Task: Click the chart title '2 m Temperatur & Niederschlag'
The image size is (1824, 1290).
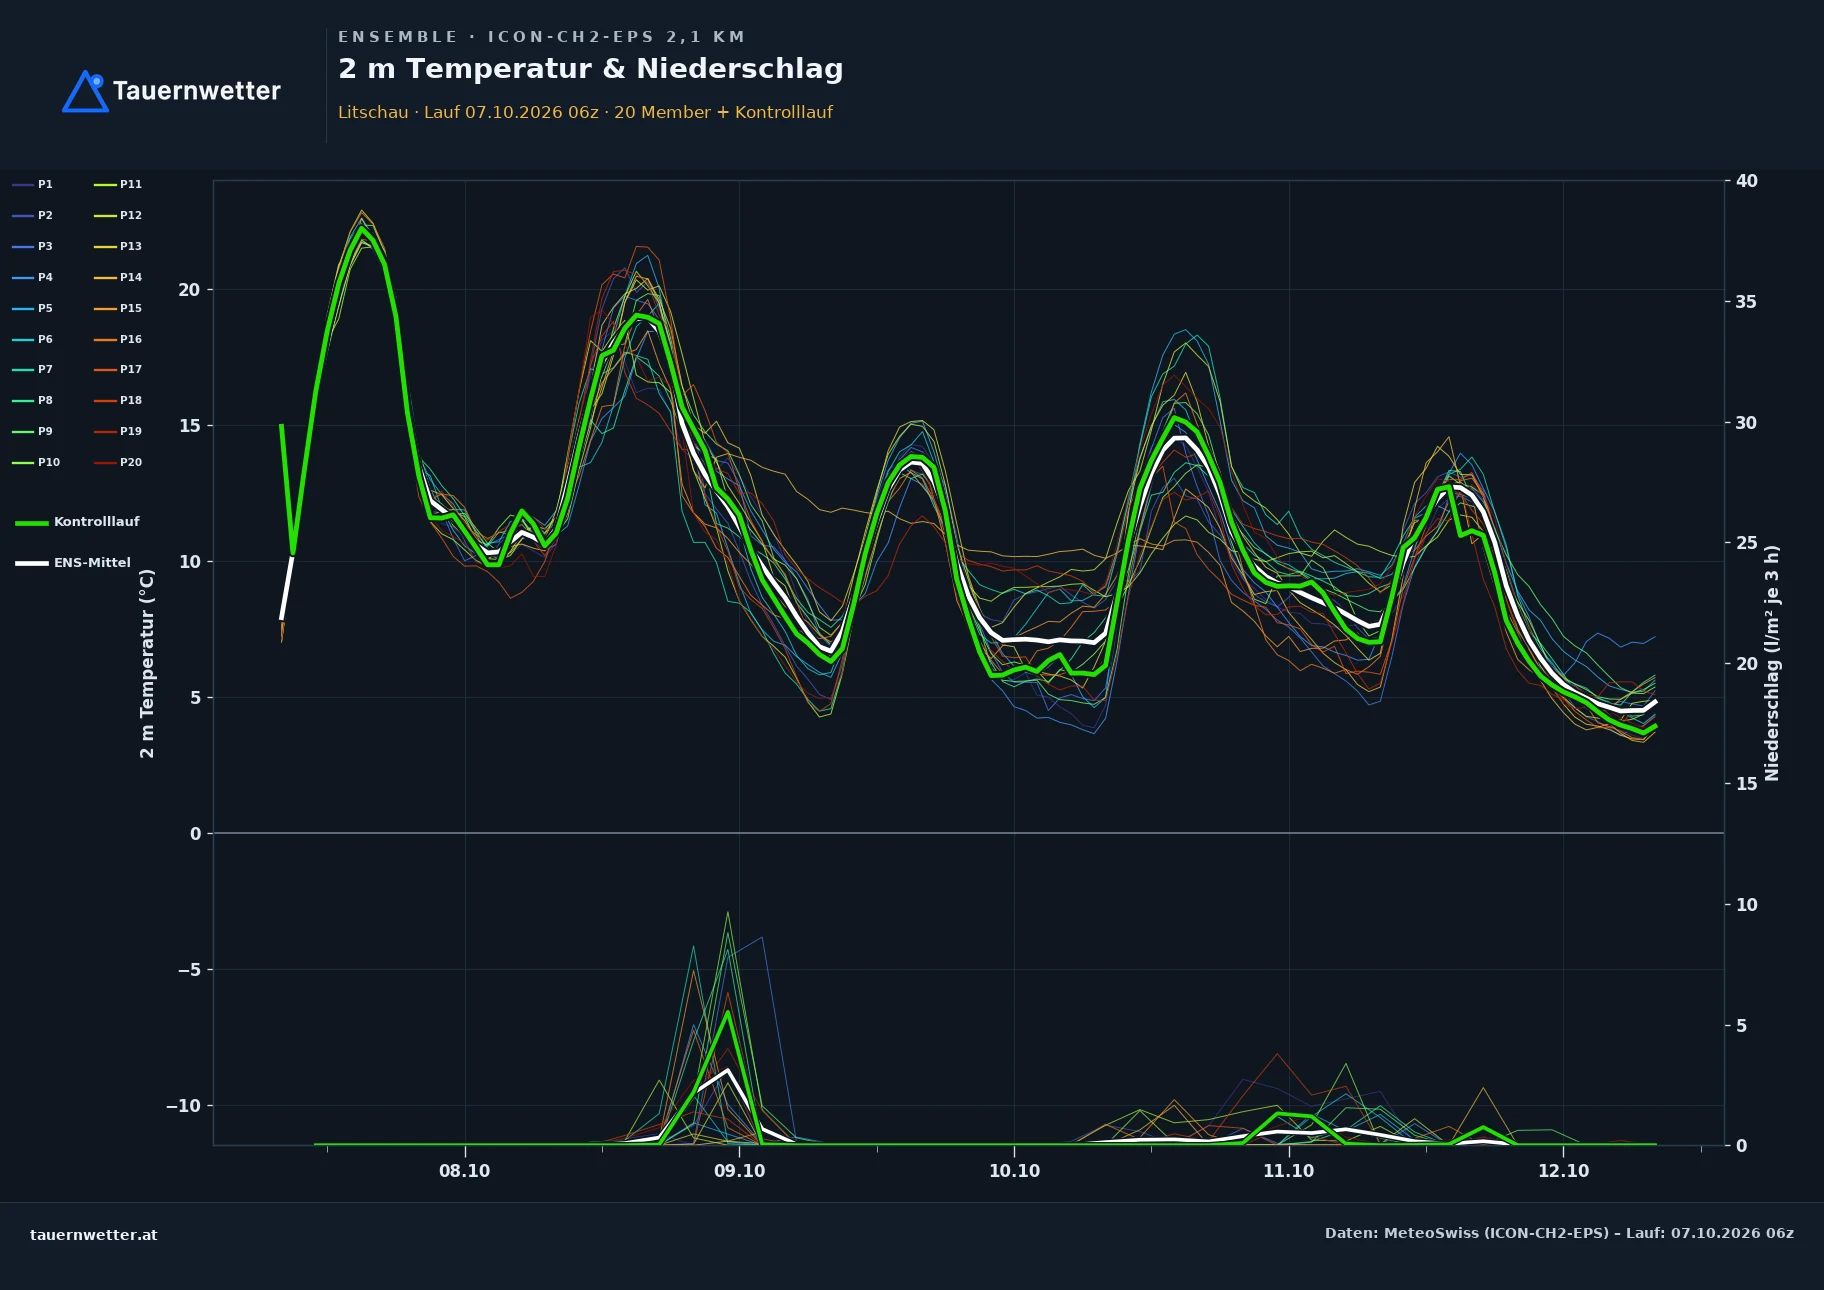Action: (x=591, y=69)
